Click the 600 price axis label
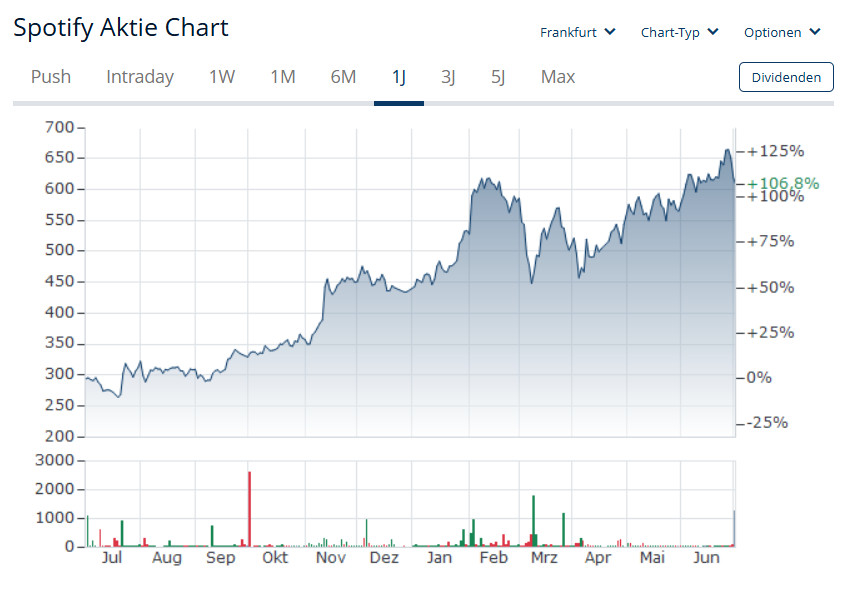845x591 pixels. [x=59, y=189]
